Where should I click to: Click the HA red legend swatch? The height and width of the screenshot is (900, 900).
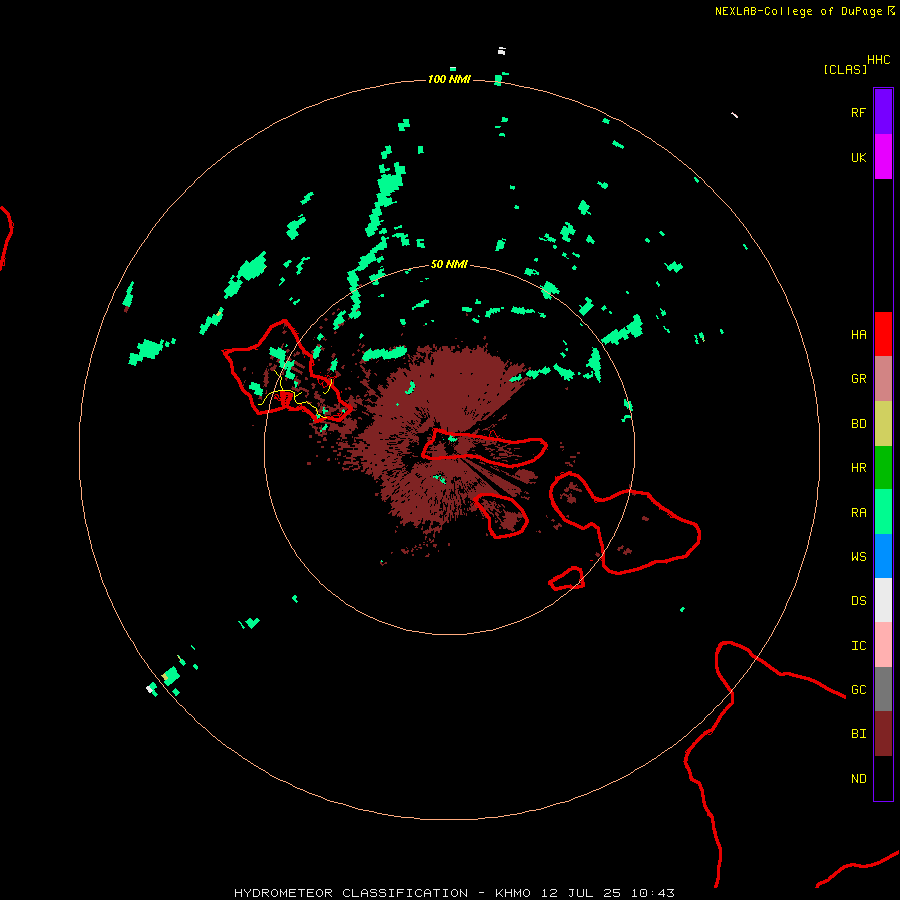pyautogui.click(x=883, y=334)
